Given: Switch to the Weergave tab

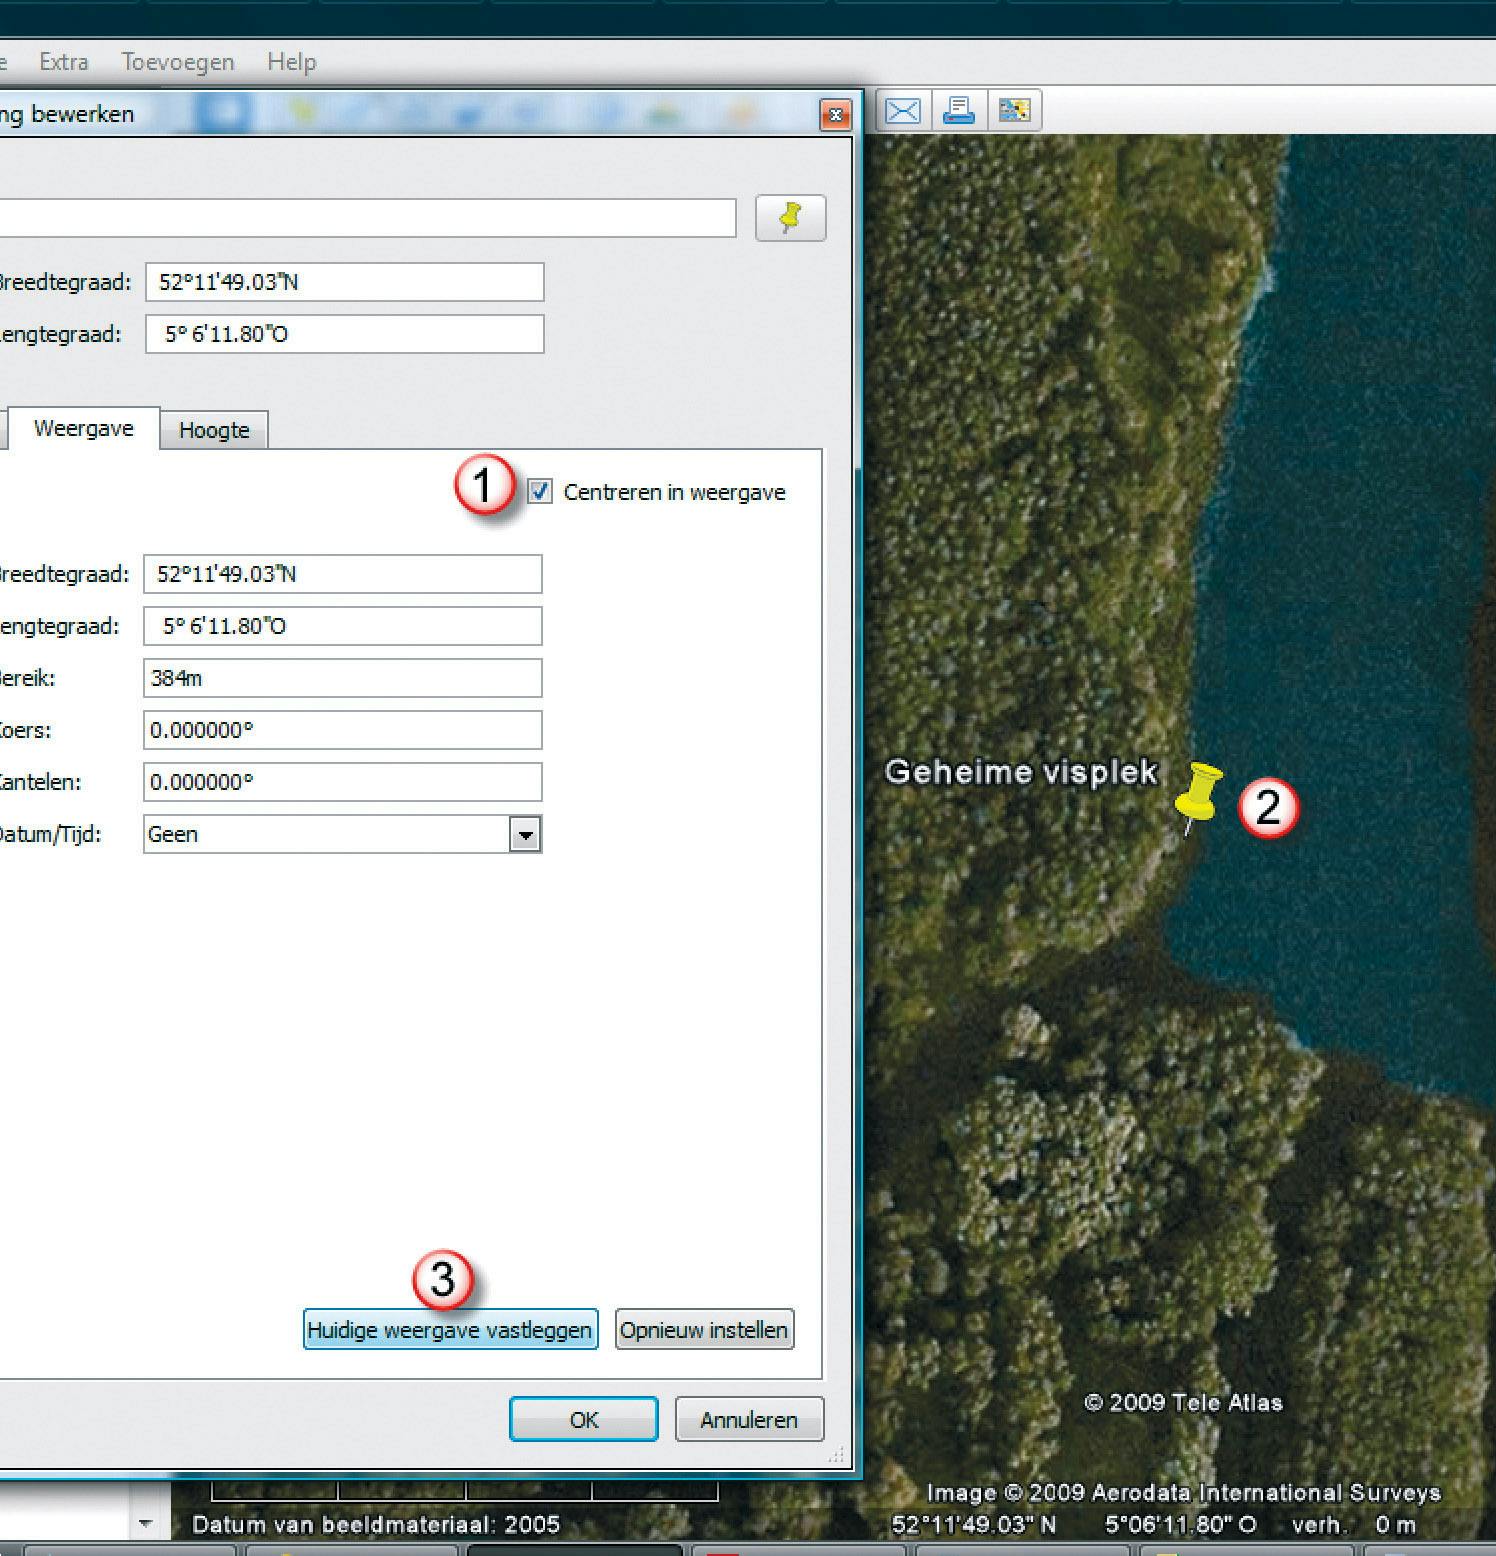Looking at the screenshot, I should pyautogui.click(x=84, y=428).
